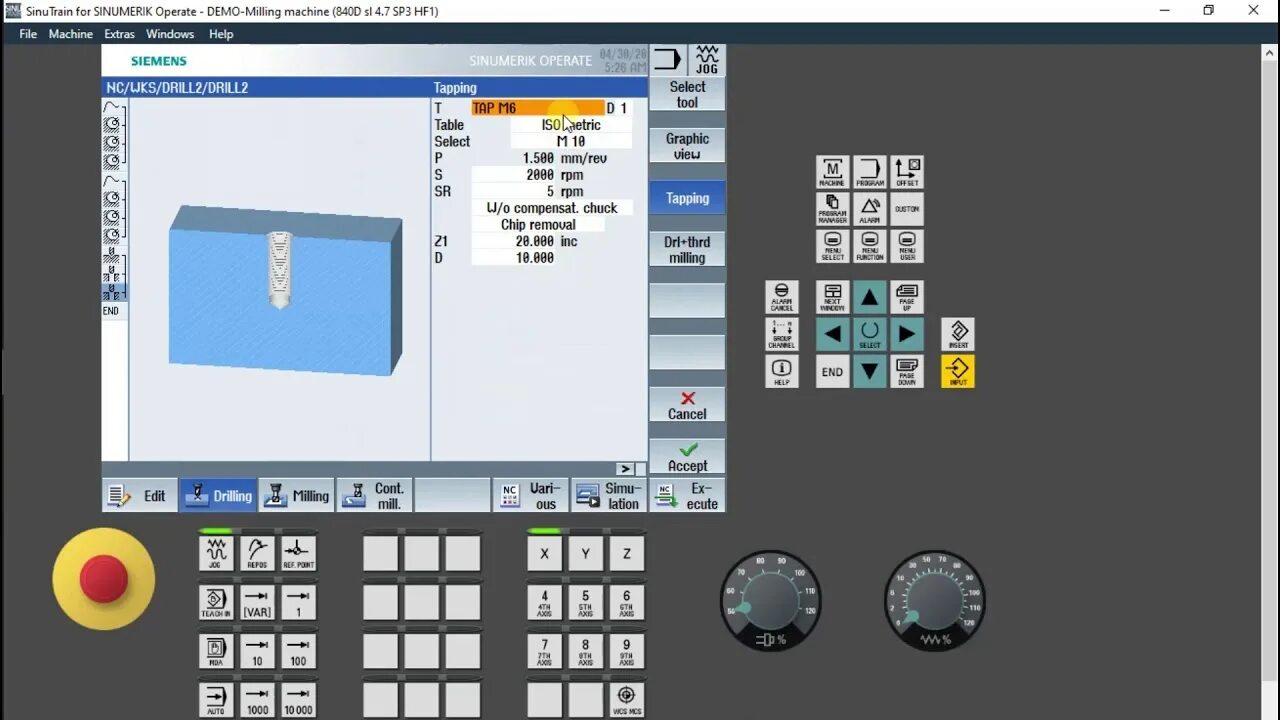Click the Z1 depth value field 20.000
Image resolution: width=1280 pixels, height=720 pixels.
pos(514,241)
